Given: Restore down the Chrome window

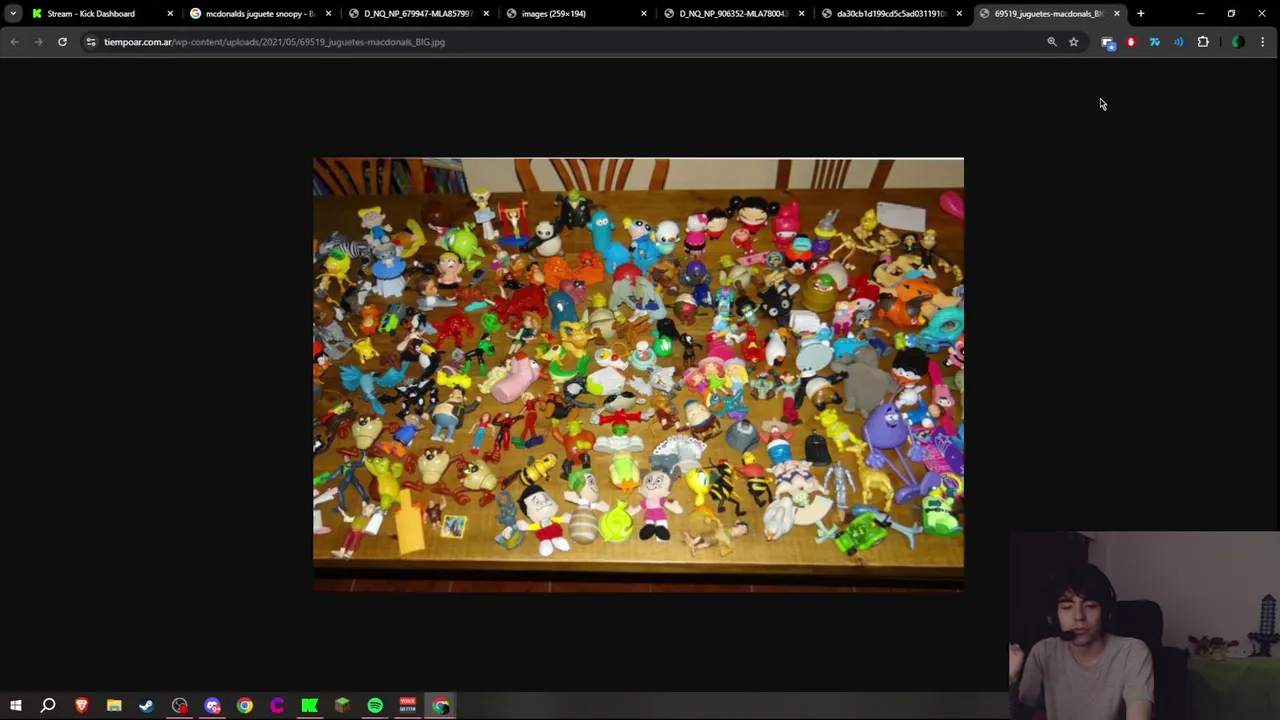Looking at the screenshot, I should pyautogui.click(x=1232, y=14).
